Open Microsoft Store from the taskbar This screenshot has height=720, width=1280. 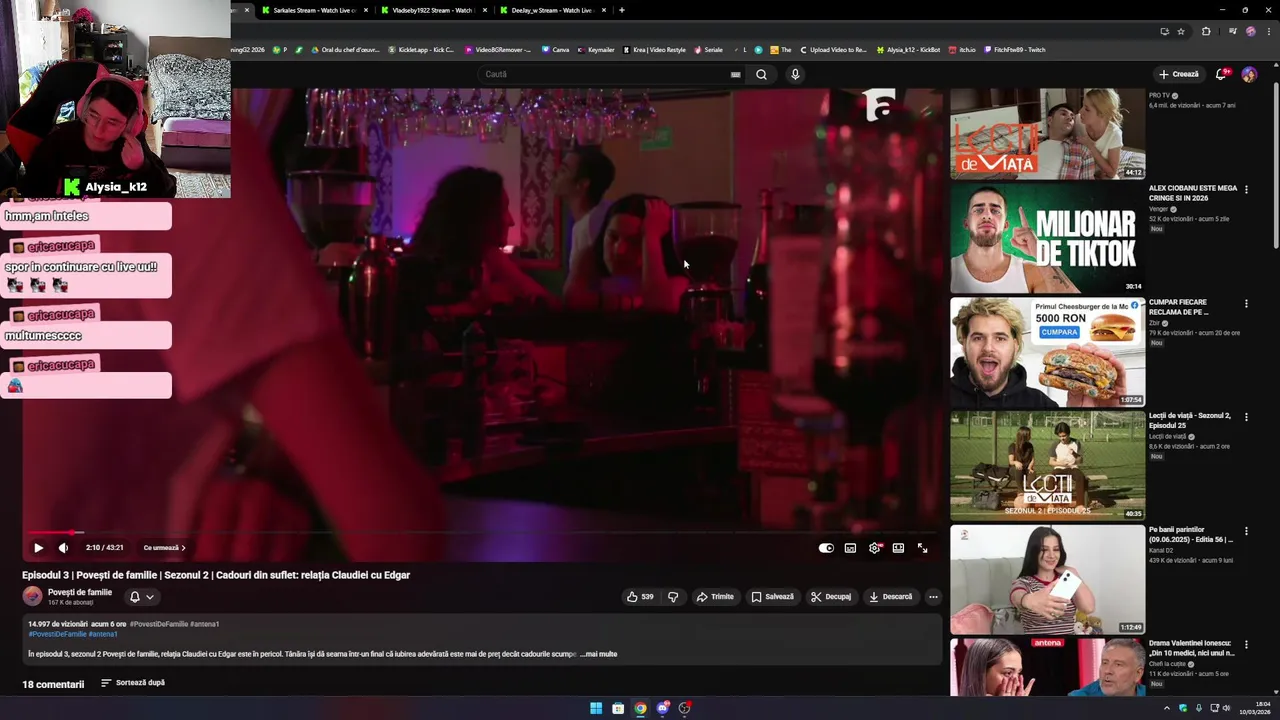tap(618, 708)
